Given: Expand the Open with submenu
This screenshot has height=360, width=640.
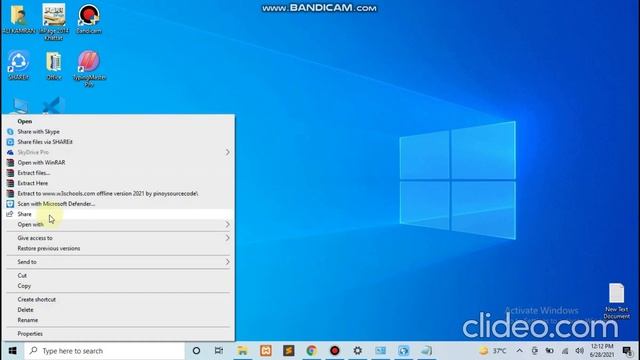Looking at the screenshot, I should click(118, 224).
